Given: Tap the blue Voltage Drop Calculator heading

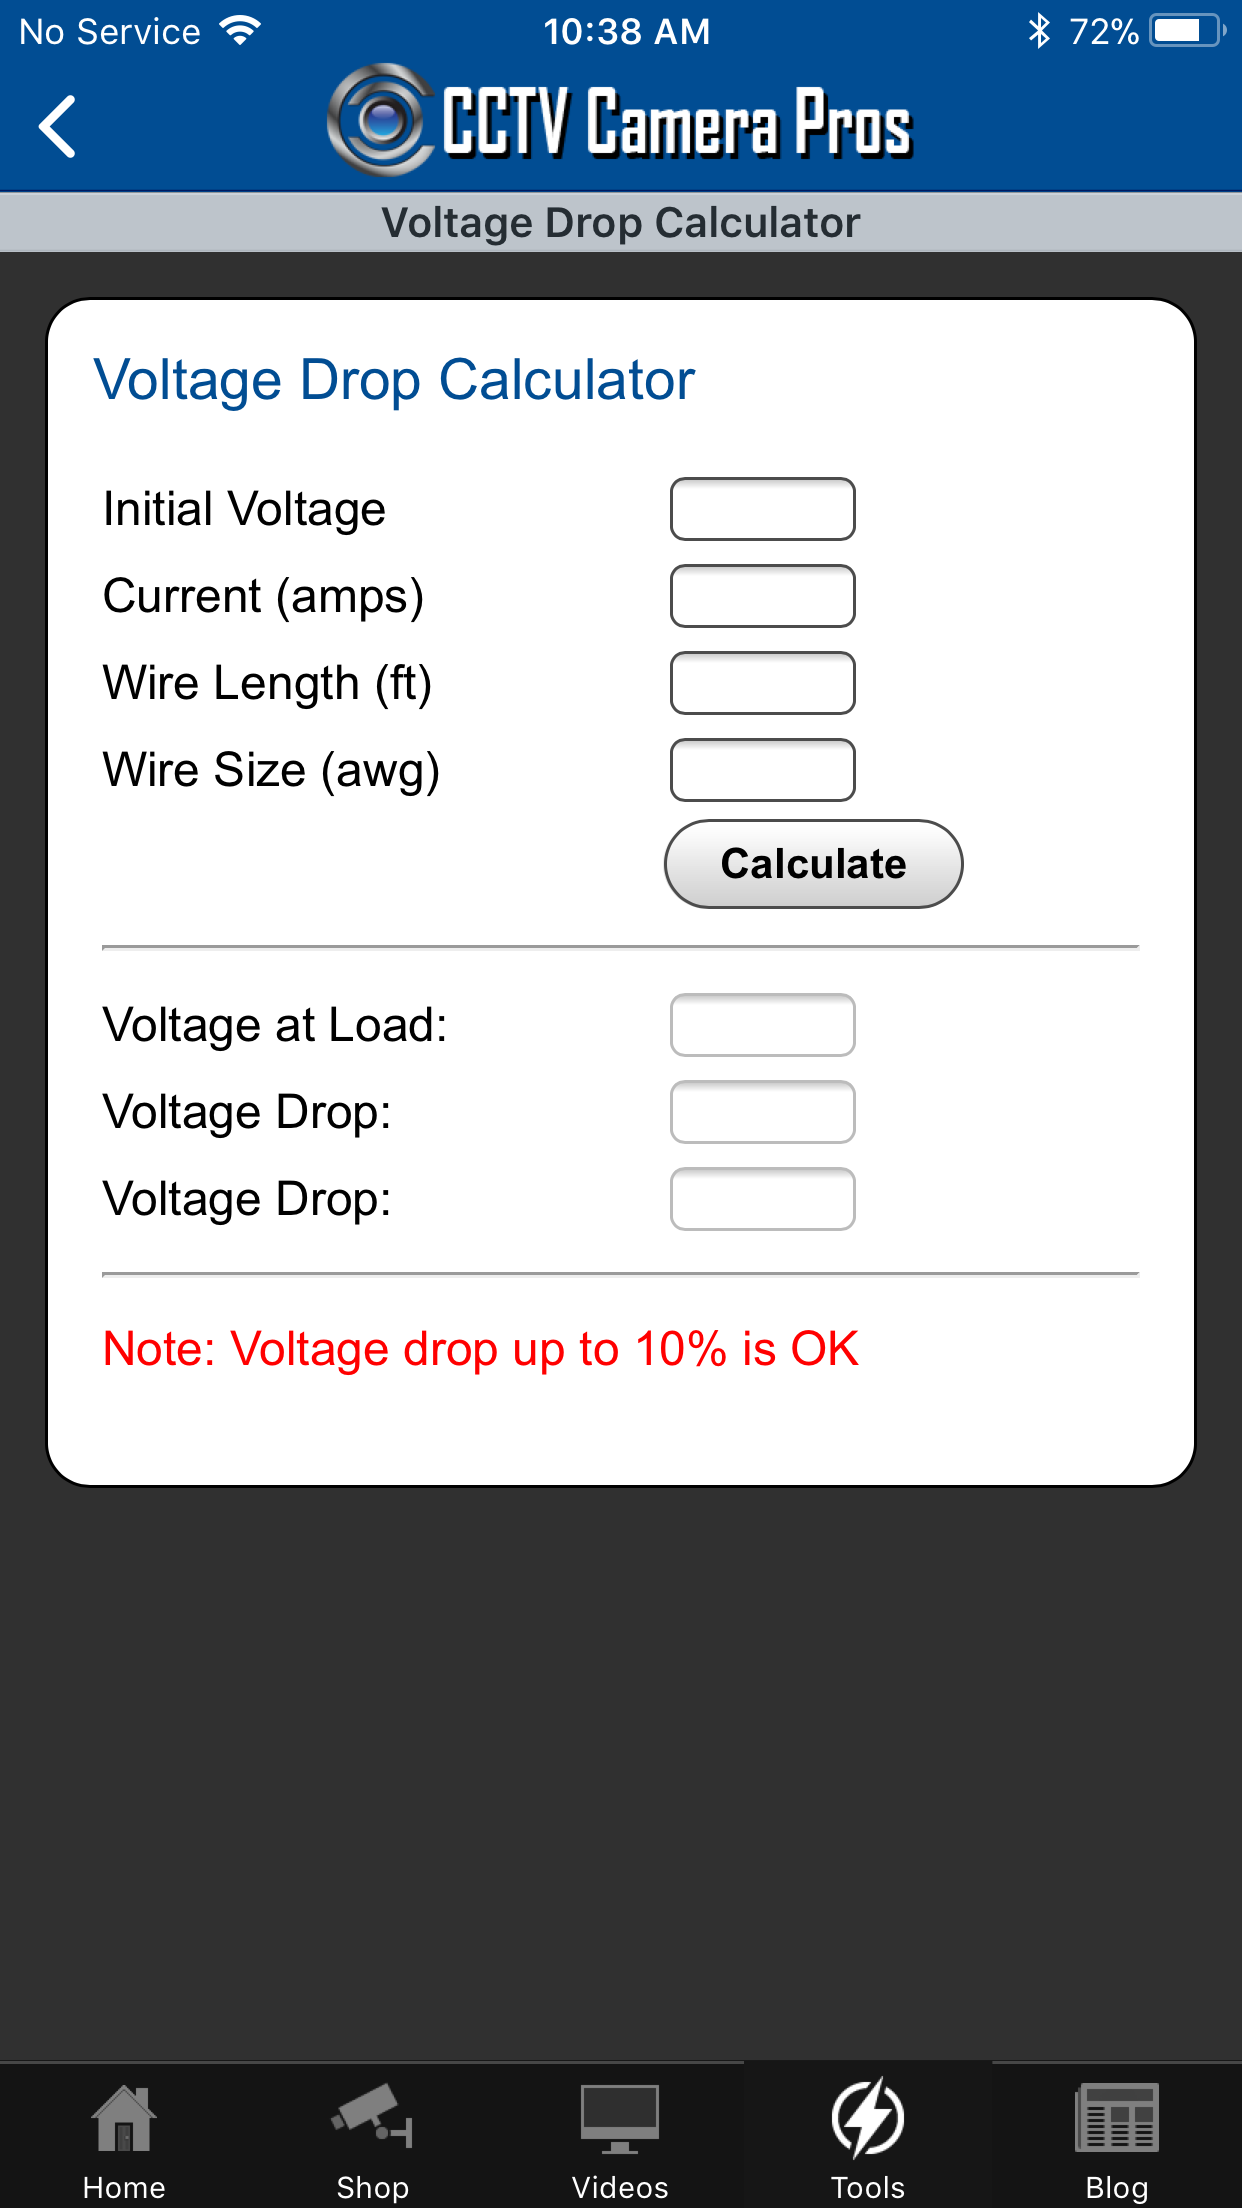Looking at the screenshot, I should click(x=394, y=380).
